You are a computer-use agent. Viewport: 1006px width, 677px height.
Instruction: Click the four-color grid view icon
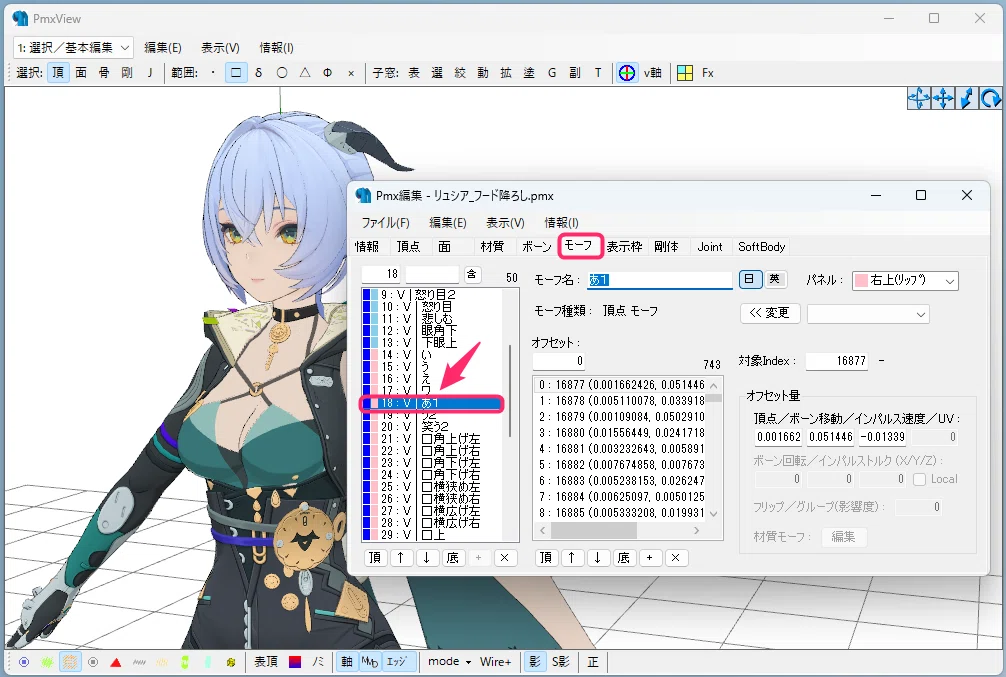coord(685,73)
